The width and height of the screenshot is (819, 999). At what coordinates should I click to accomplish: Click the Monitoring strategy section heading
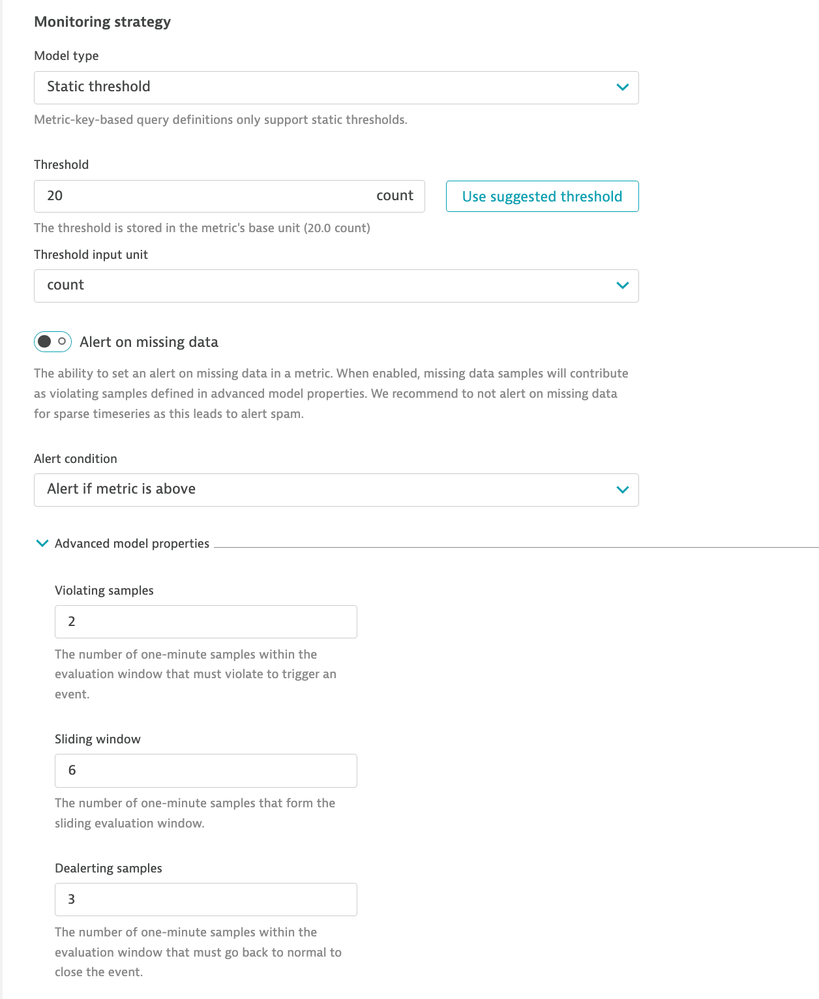pyautogui.click(x=102, y=21)
